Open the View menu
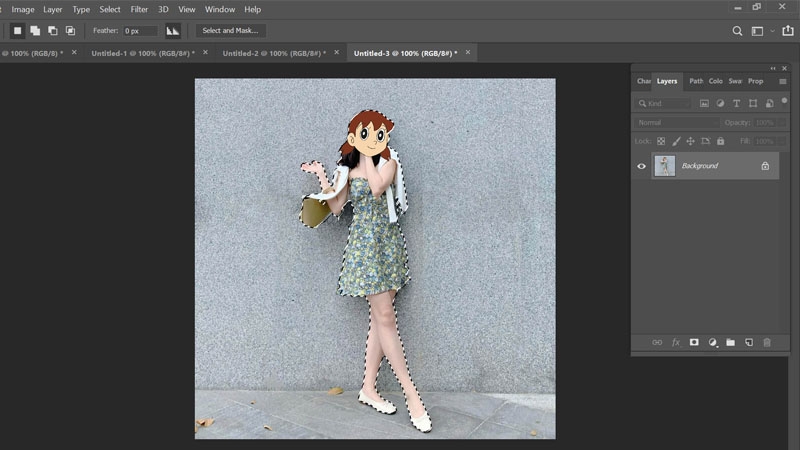 click(187, 9)
